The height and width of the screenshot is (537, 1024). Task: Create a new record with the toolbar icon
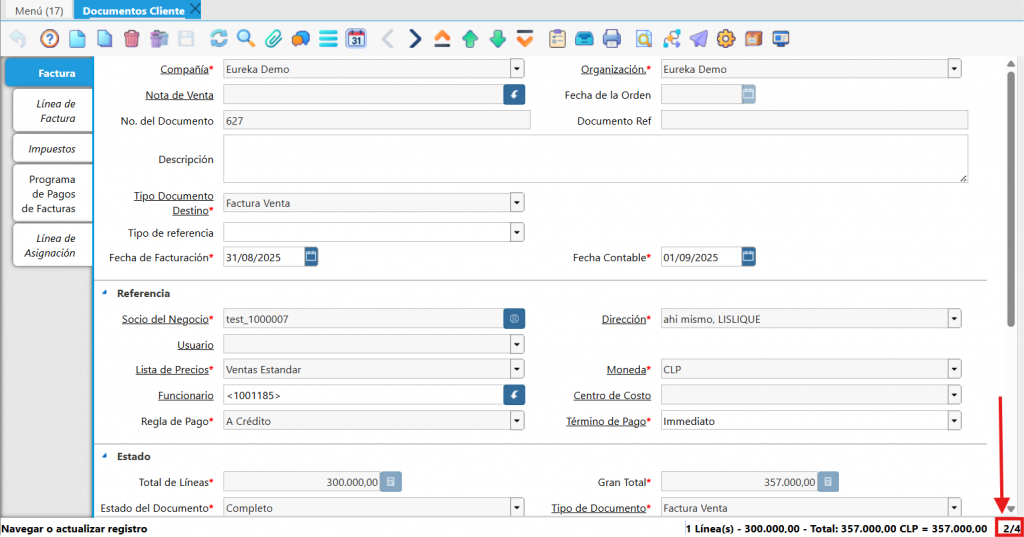pyautogui.click(x=77, y=39)
